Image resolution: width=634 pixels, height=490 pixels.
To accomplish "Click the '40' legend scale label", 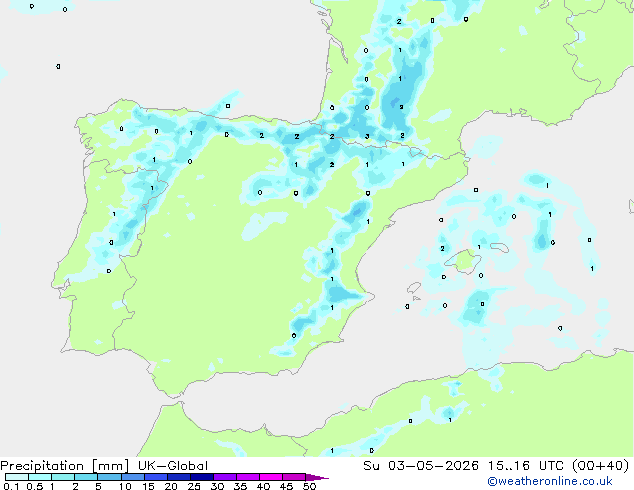I will pos(263,486).
